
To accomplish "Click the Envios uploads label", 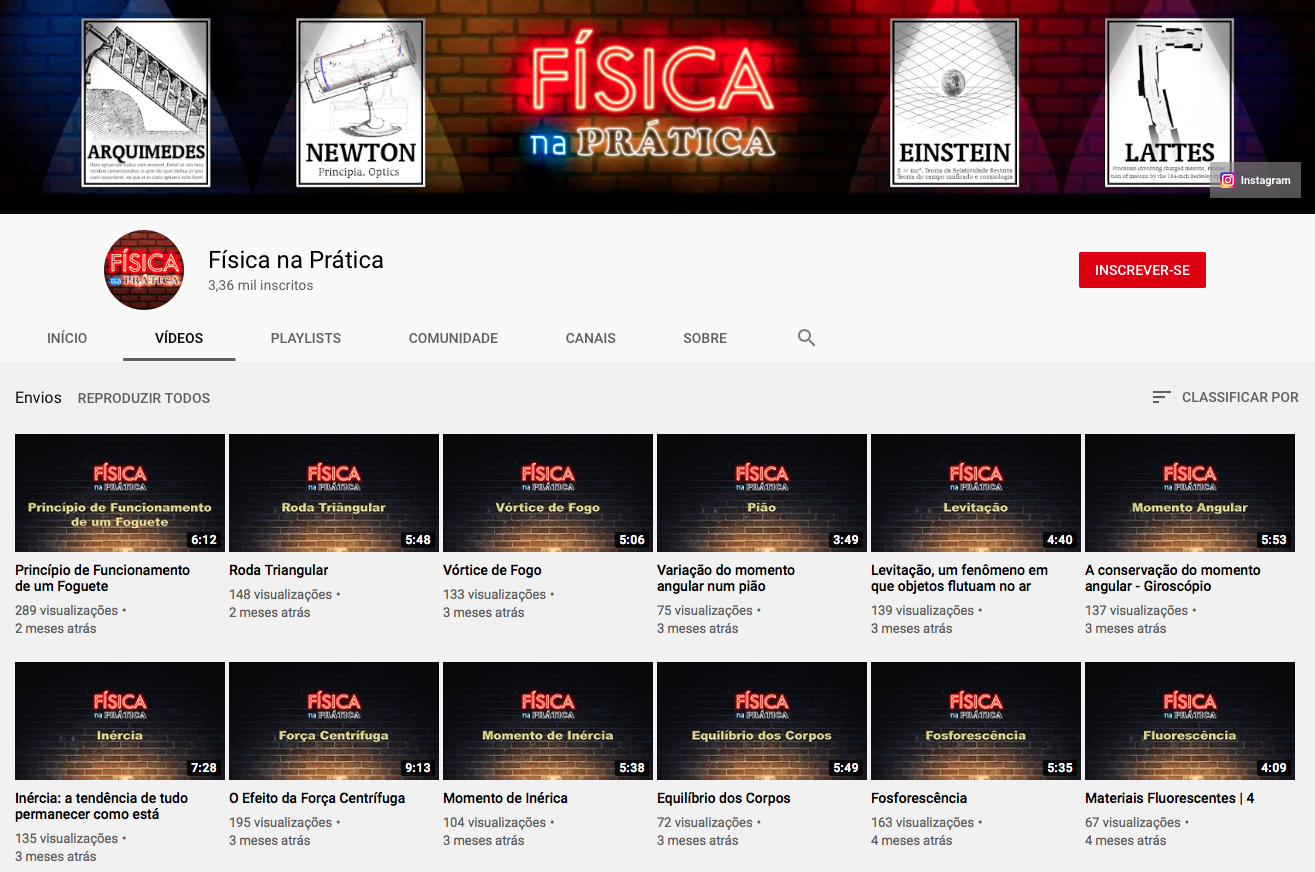I will (38, 398).
